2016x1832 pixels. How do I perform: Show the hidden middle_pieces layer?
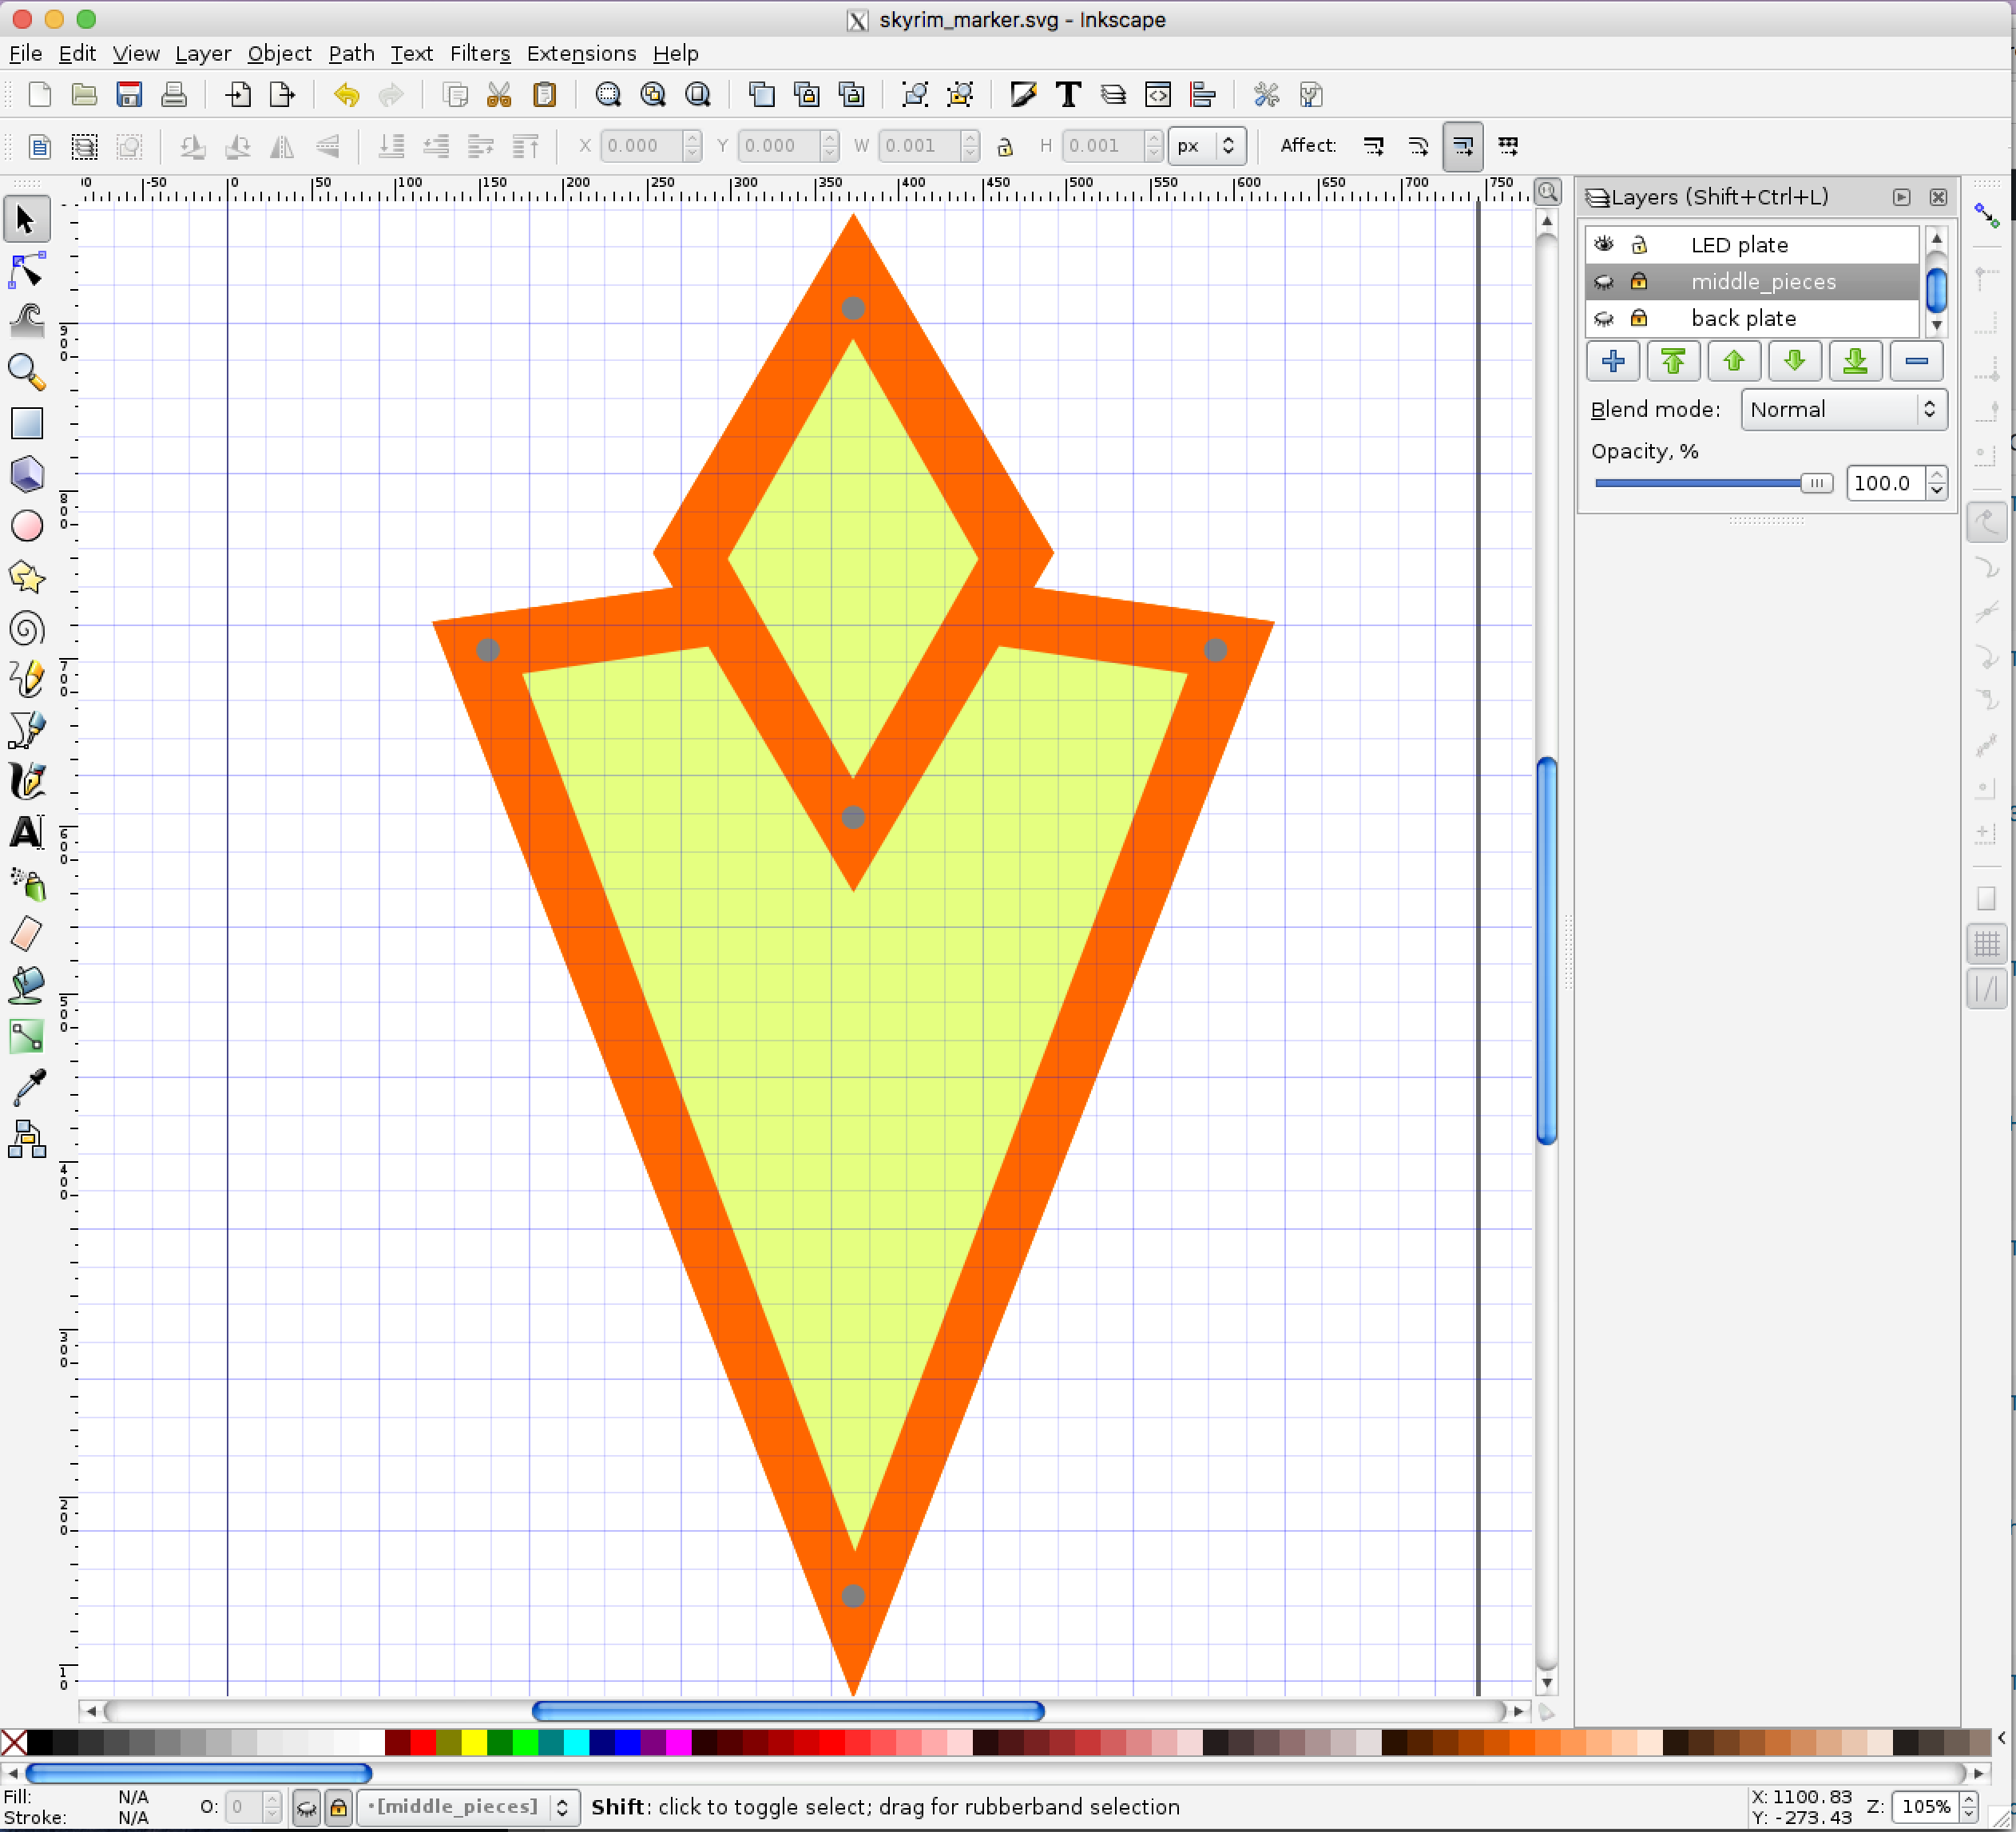[x=1604, y=282]
